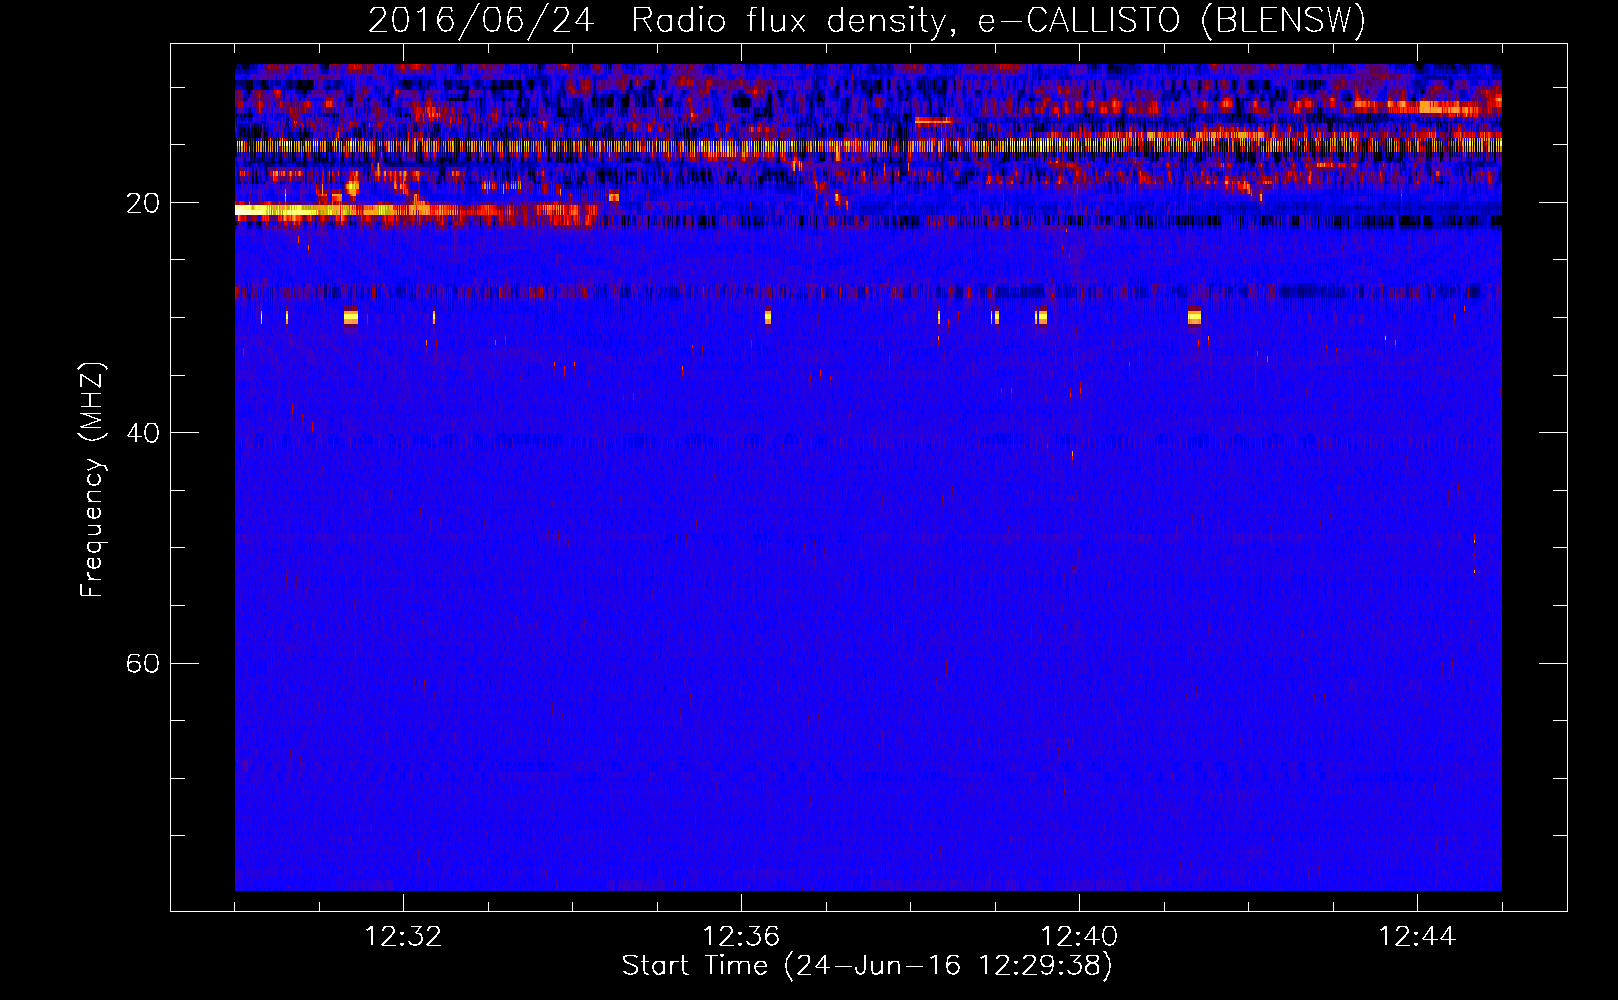Click the 12:36 time tick label
1618x1000 pixels.
741,937
